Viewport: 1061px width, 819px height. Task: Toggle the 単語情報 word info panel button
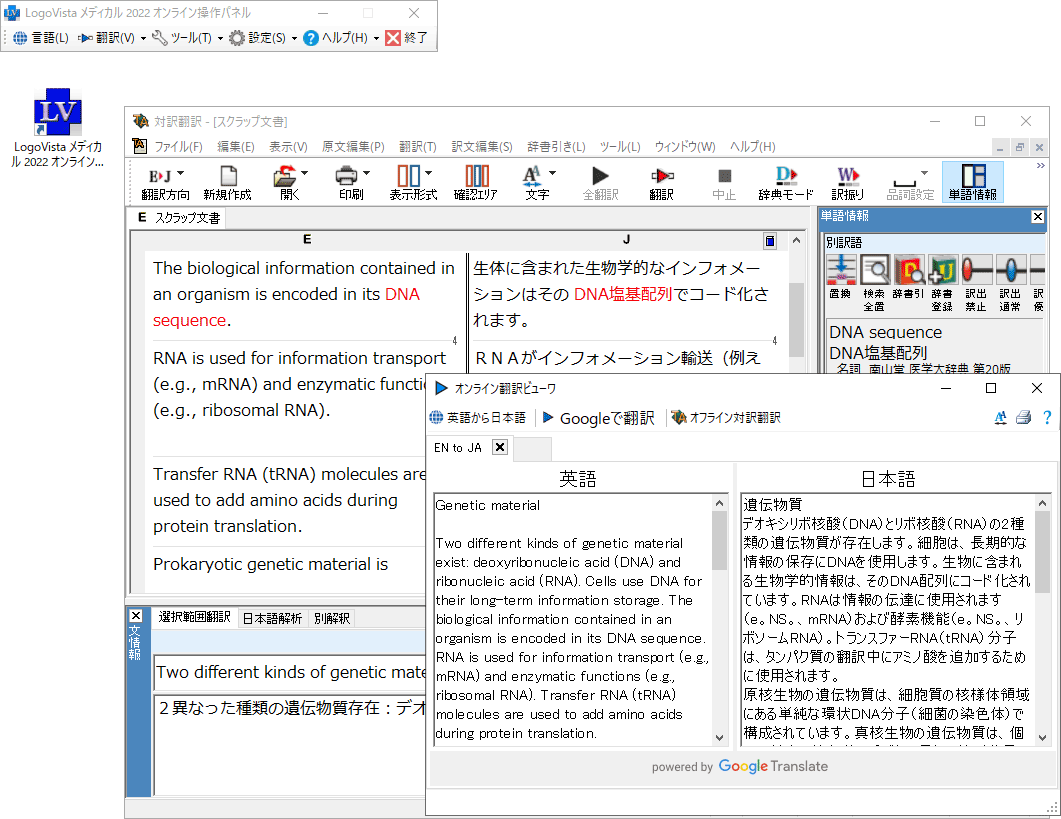[973, 183]
